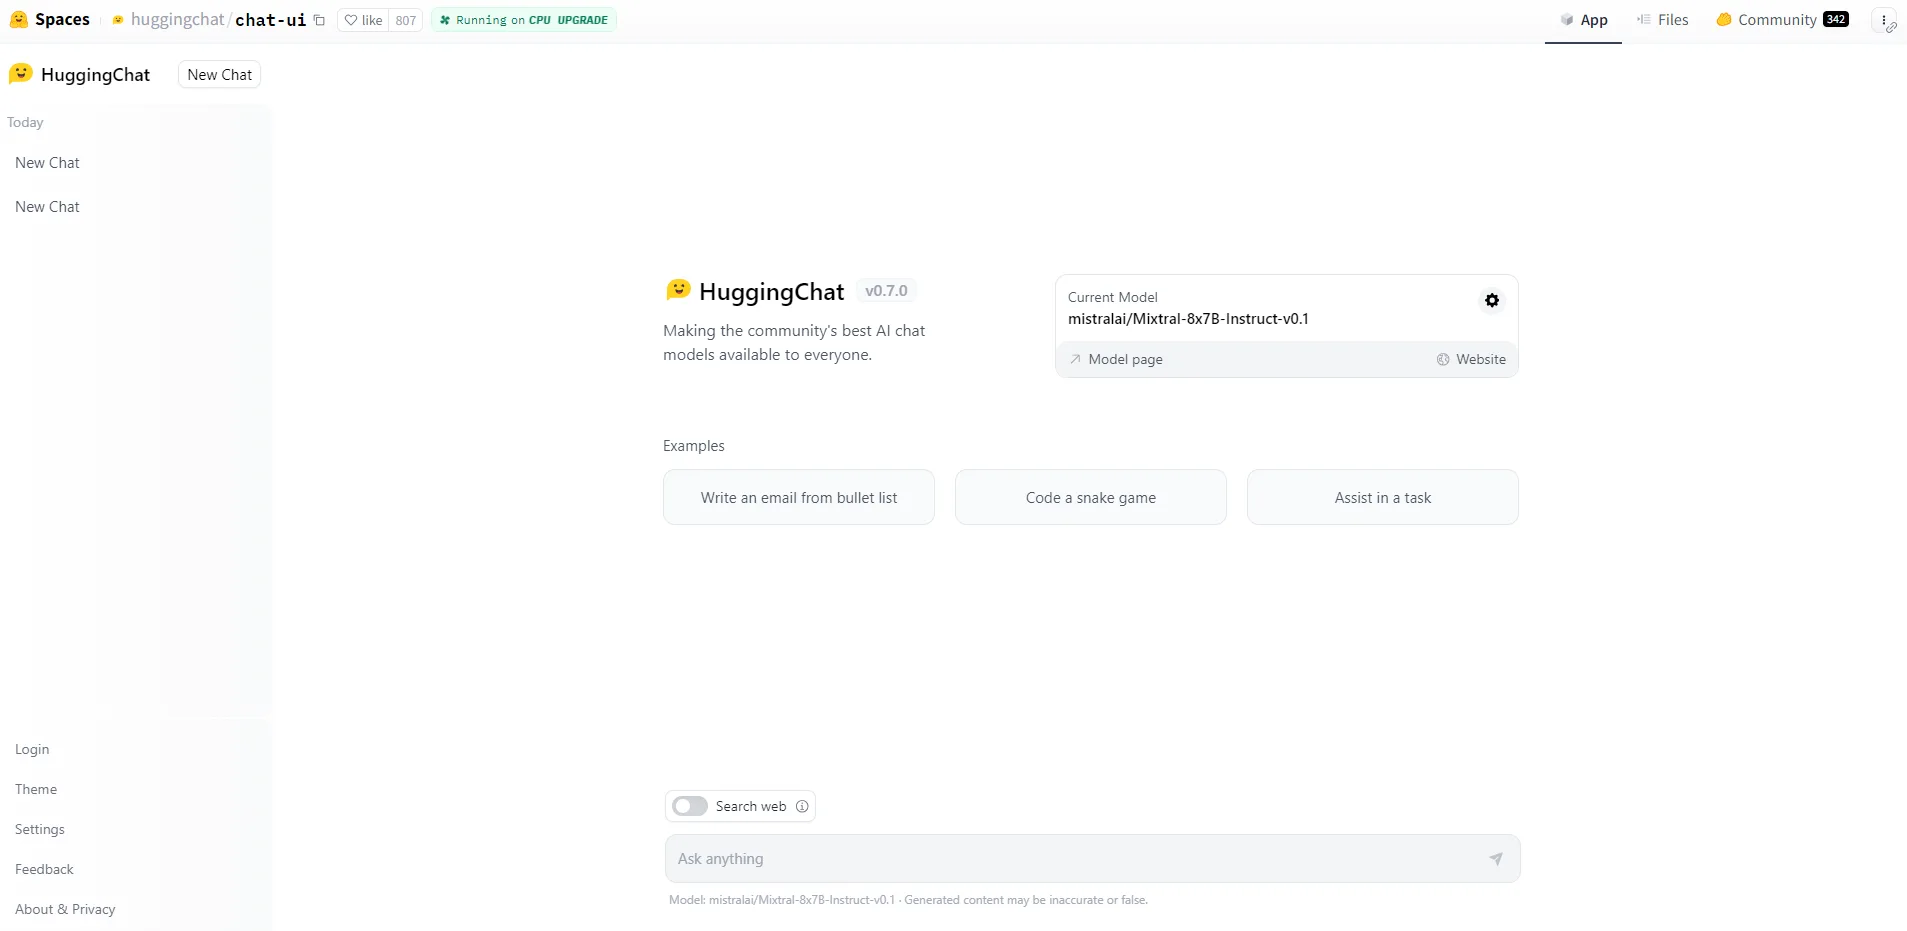This screenshot has height=931, width=1907.
Task: Click the v0.7.0 version badge
Action: 887,291
